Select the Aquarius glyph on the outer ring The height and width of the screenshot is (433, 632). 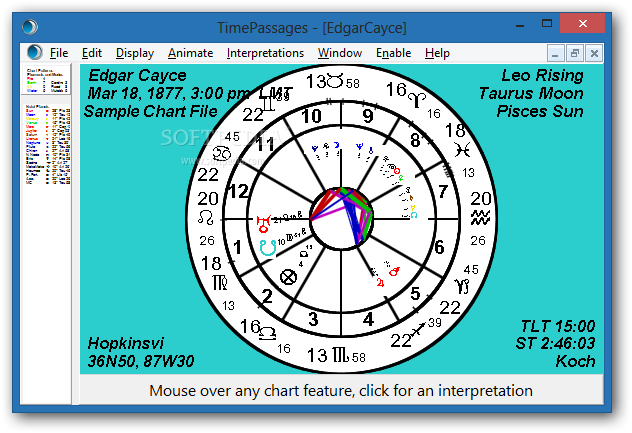coord(480,218)
